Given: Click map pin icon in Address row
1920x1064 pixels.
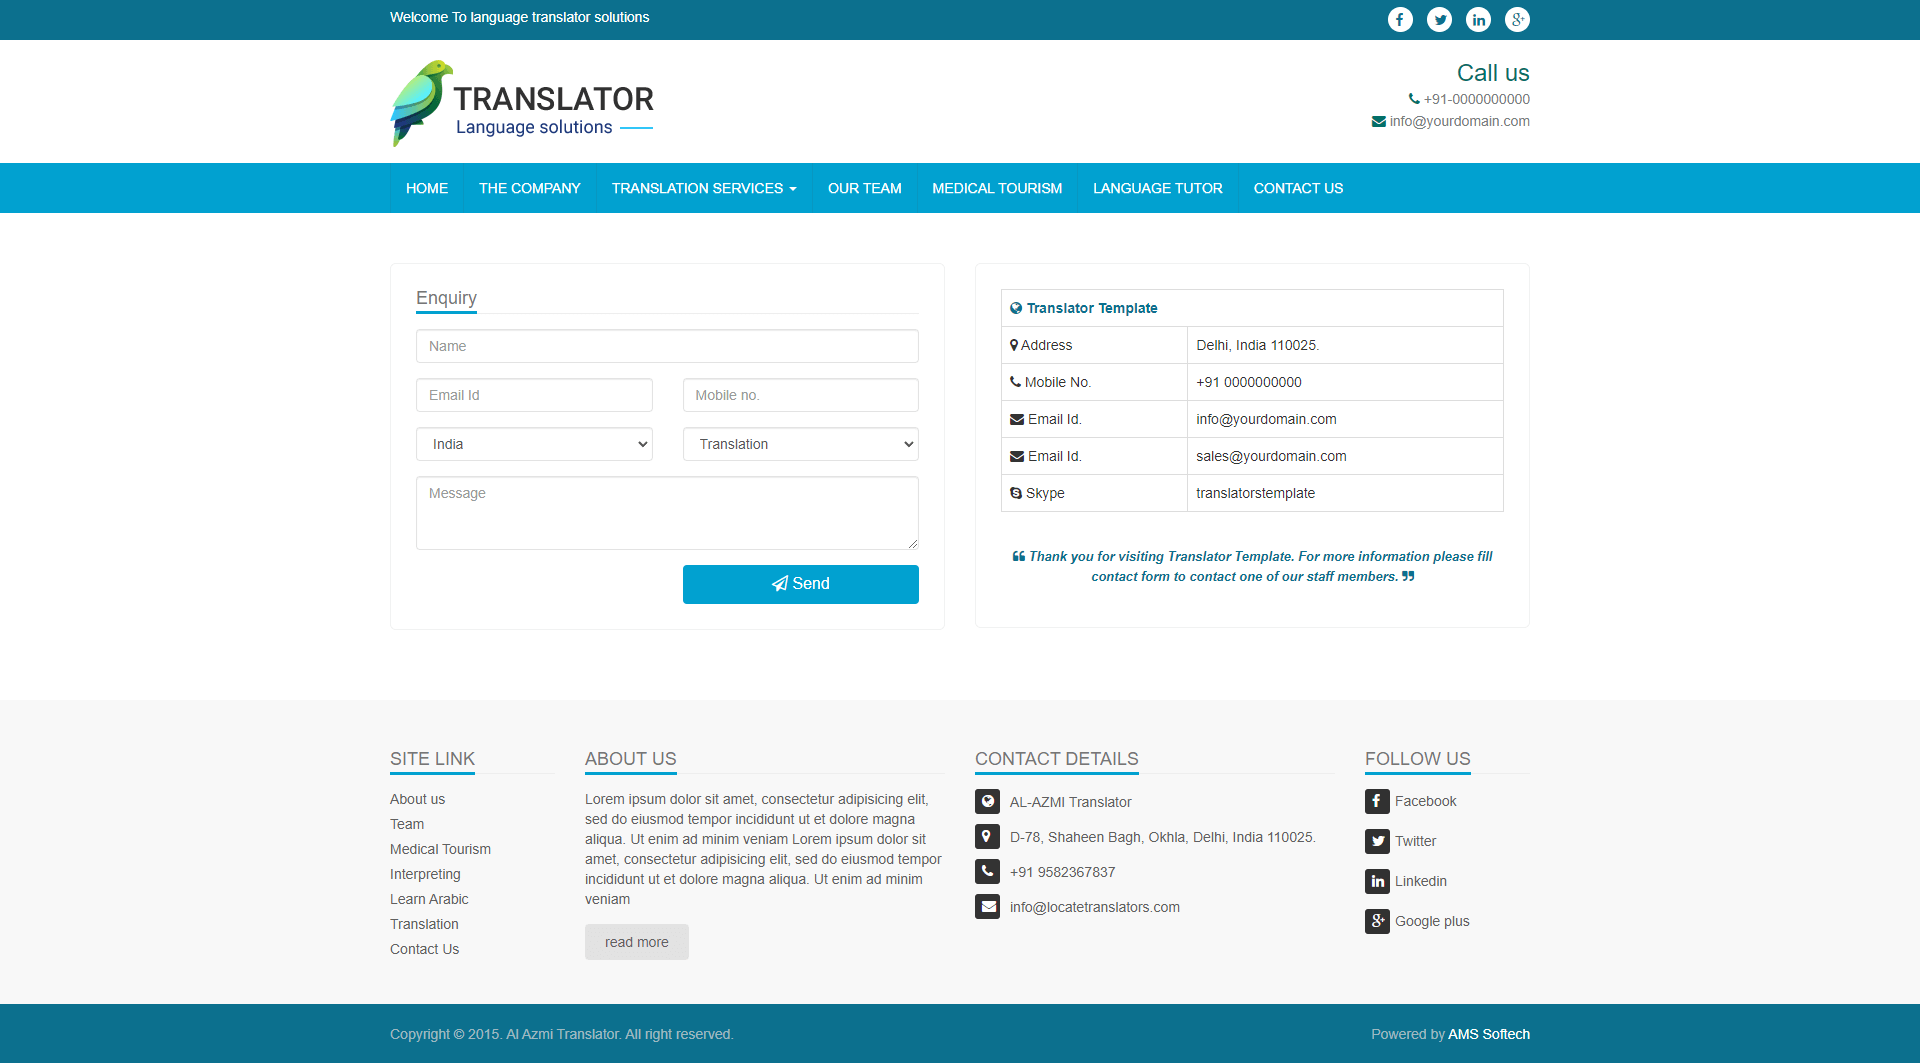Looking at the screenshot, I should (x=1014, y=345).
